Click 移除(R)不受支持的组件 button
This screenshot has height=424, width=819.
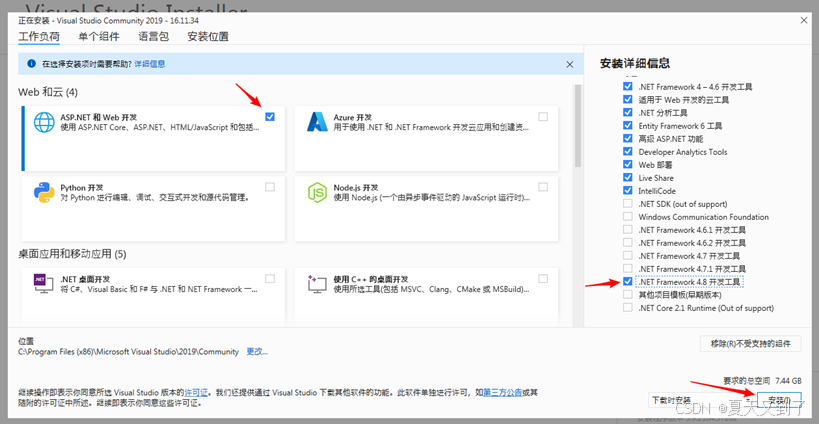[751, 344]
